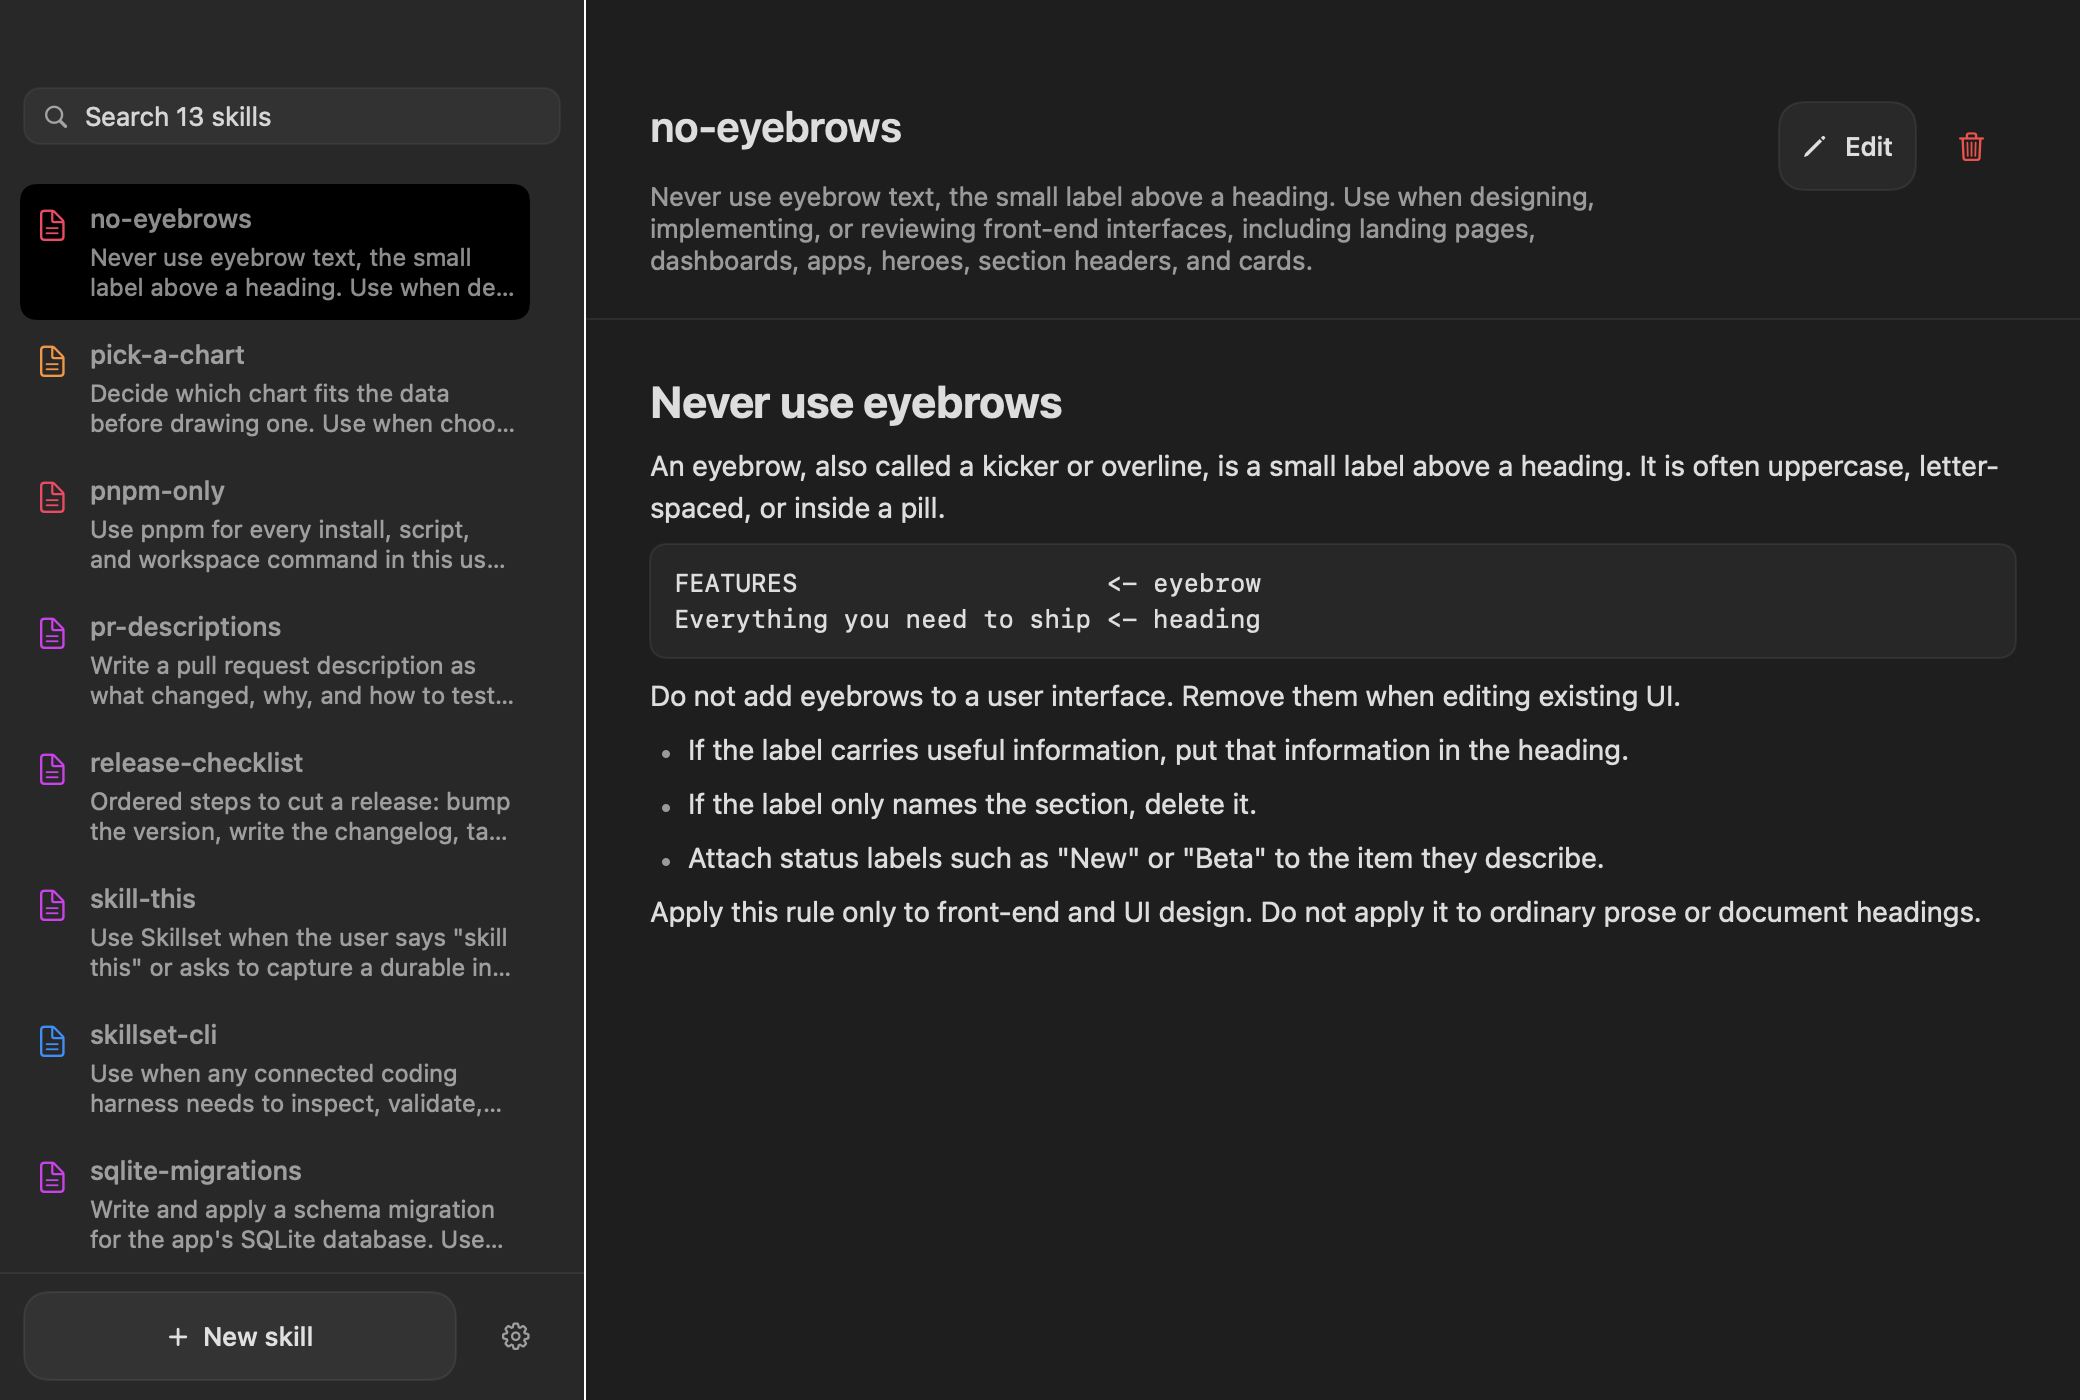Click the purple document icon for pr-descriptions
Screen dimensions: 2080x1400
(x=52, y=633)
